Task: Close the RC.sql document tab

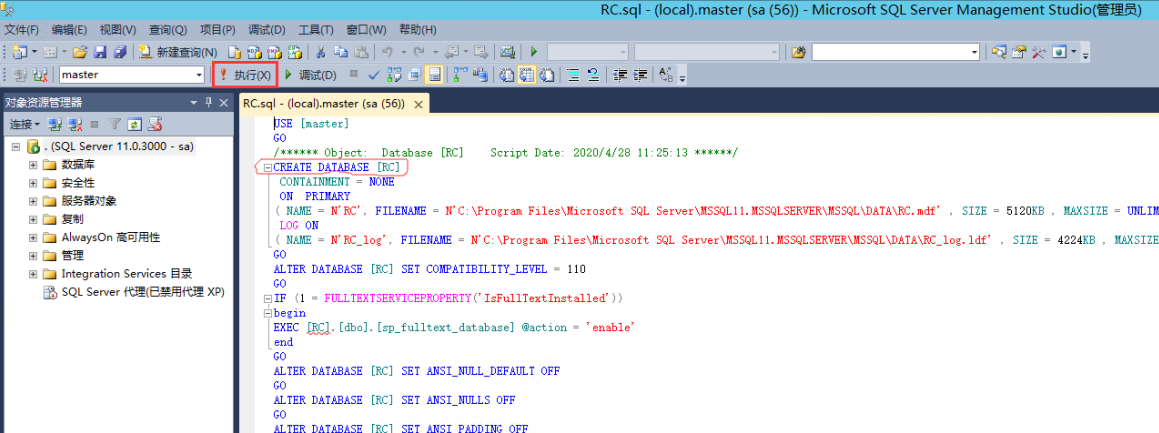Action: [x=419, y=104]
